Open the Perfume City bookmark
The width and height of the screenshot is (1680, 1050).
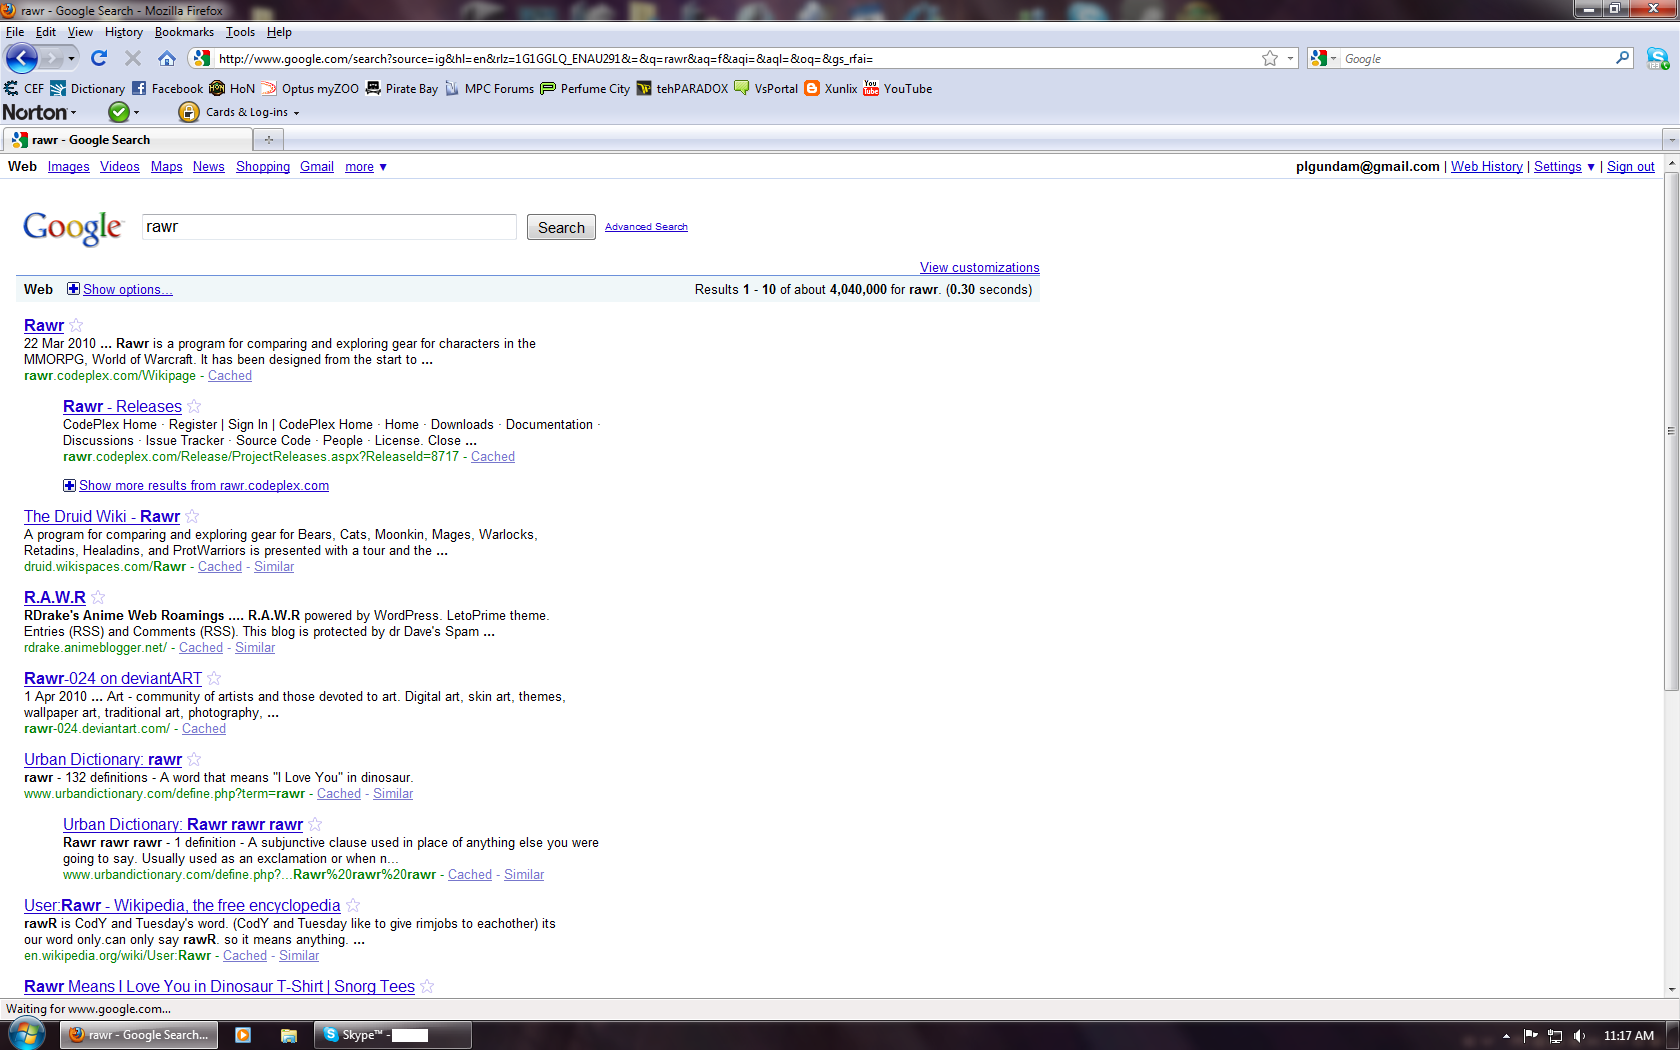(585, 88)
